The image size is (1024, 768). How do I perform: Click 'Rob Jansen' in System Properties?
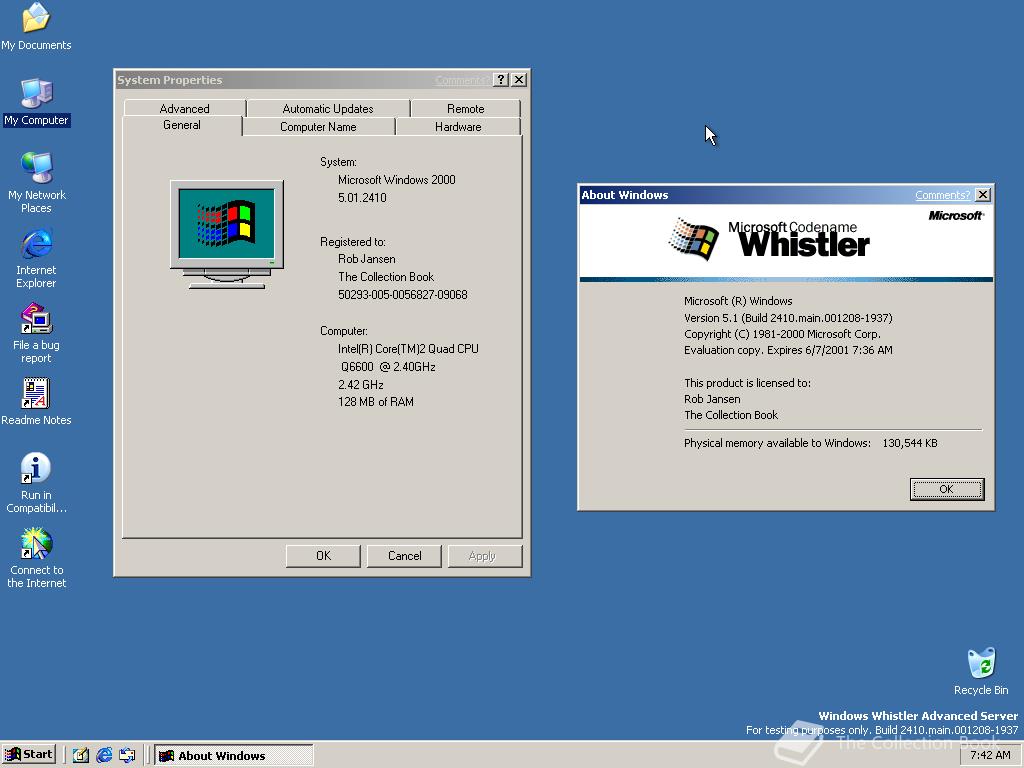366,259
